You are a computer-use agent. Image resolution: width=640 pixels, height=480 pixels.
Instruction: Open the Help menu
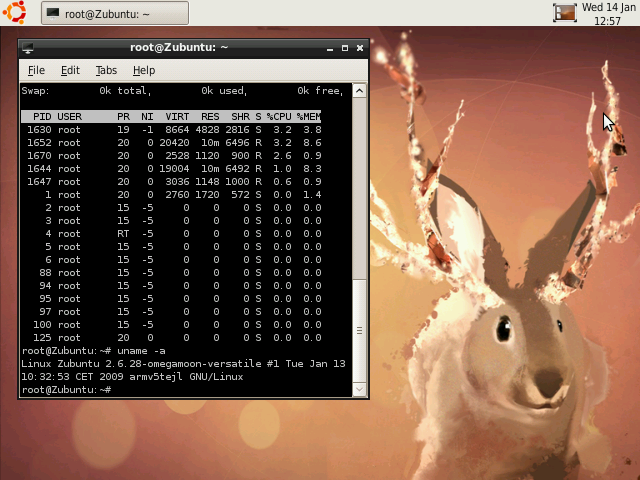[x=144, y=71]
